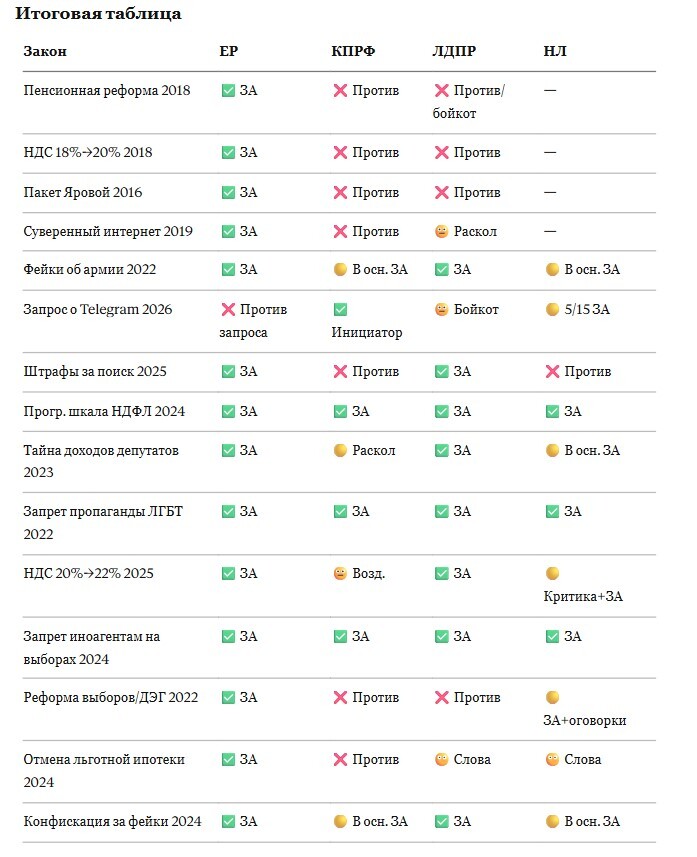Click the face emoji beside Возд. in КПРФ column

pyautogui.click(x=340, y=574)
